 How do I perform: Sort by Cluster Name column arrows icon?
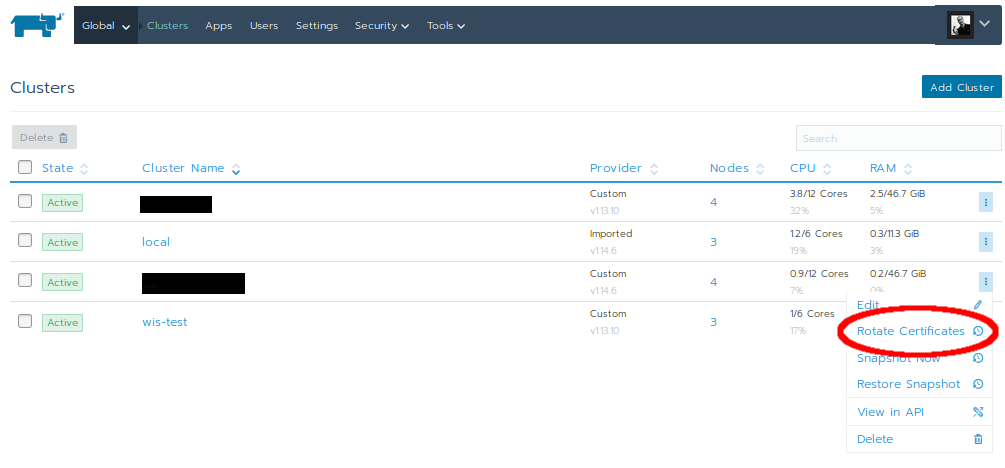coord(236,169)
